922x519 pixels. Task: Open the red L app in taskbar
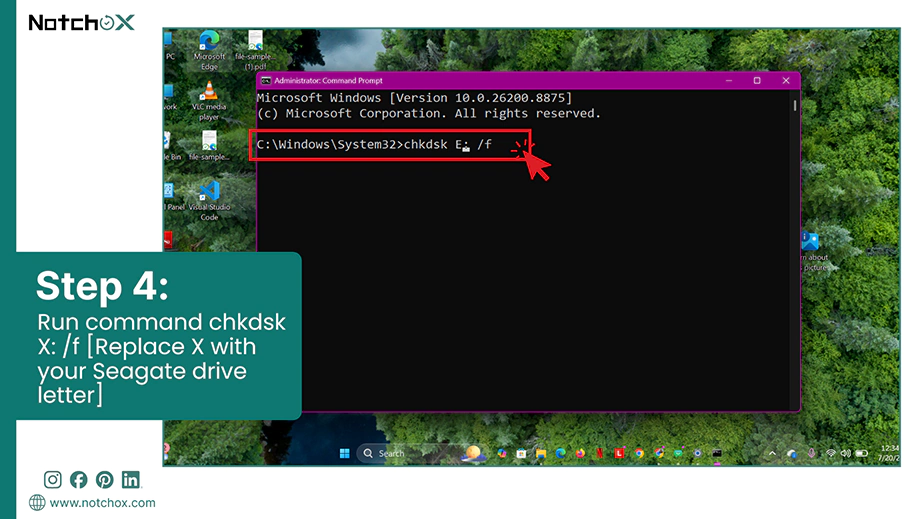pyautogui.click(x=620, y=453)
